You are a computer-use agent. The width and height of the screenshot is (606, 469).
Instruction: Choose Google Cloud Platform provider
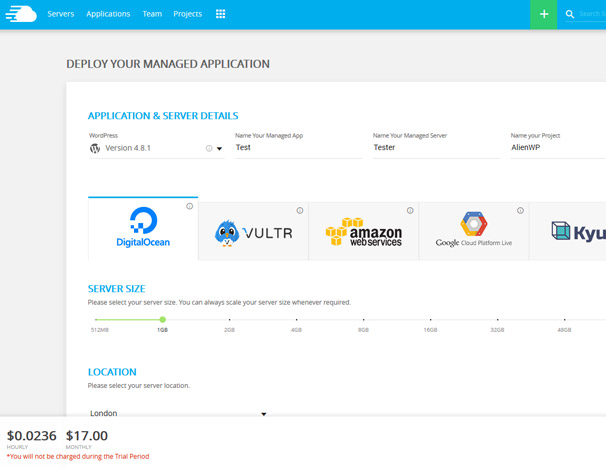tap(474, 231)
